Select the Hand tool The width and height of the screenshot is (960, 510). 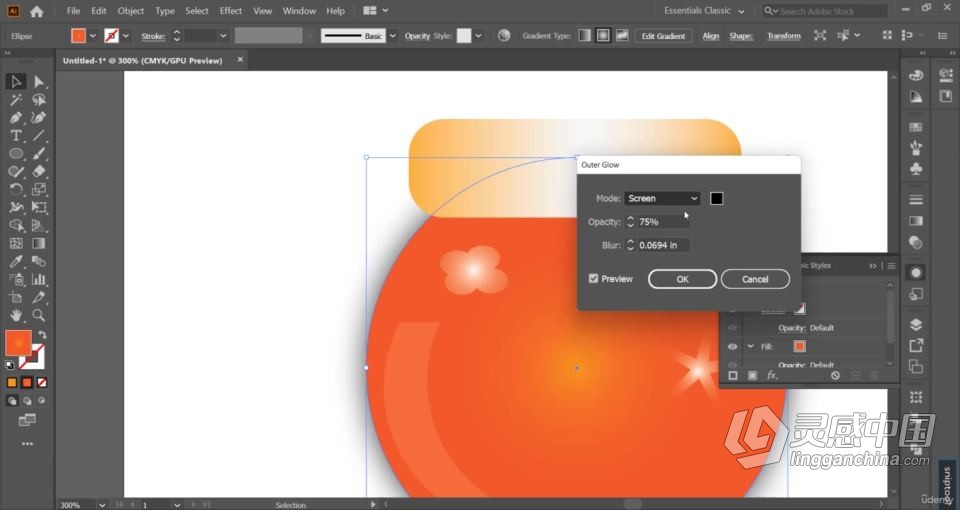coord(16,315)
